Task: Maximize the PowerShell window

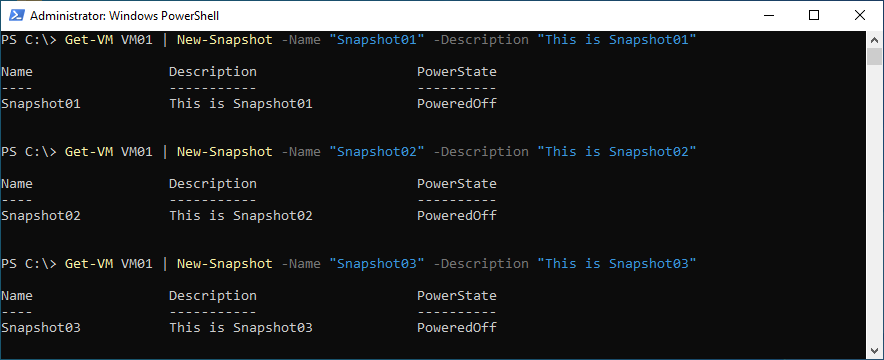Action: click(x=814, y=15)
